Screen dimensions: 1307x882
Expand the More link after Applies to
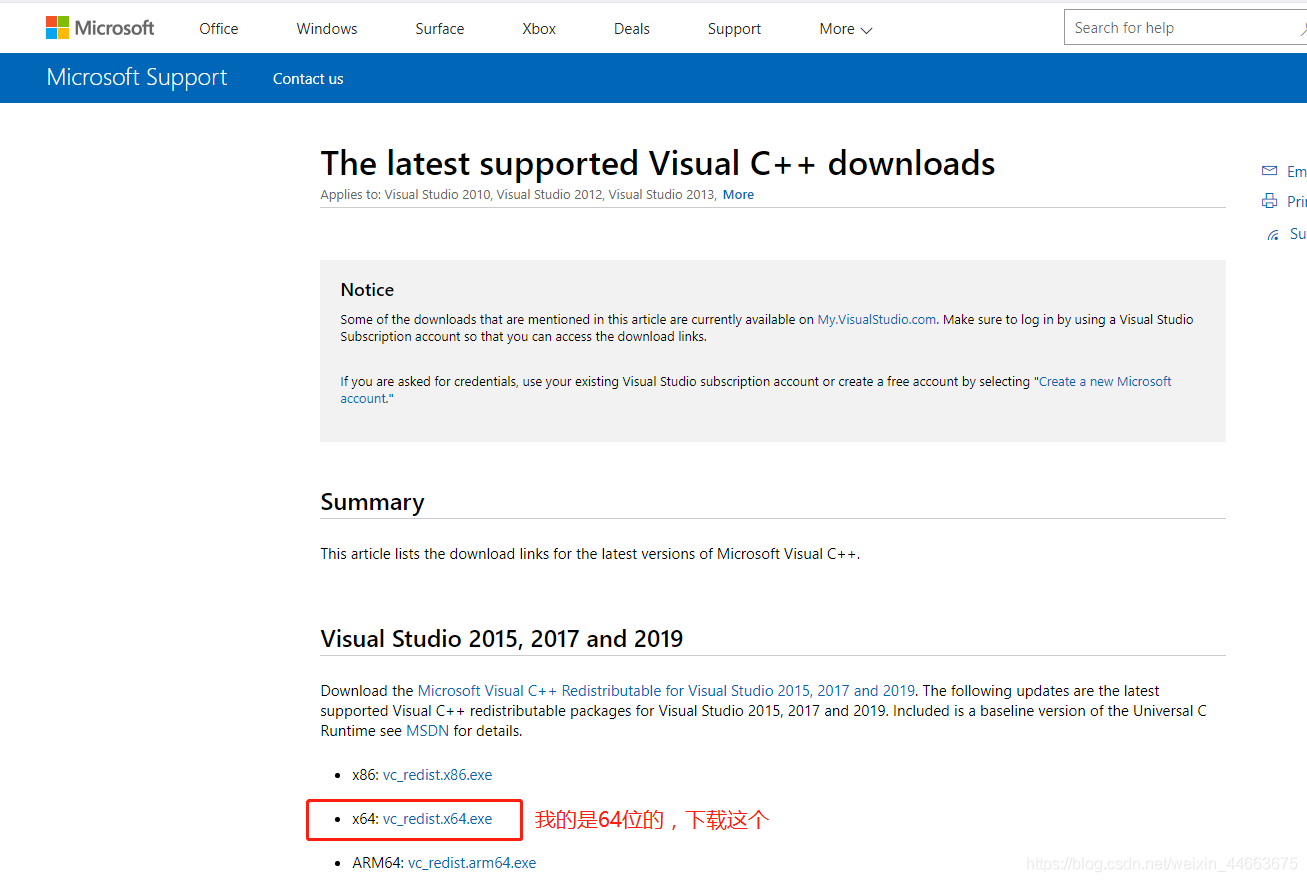(738, 195)
